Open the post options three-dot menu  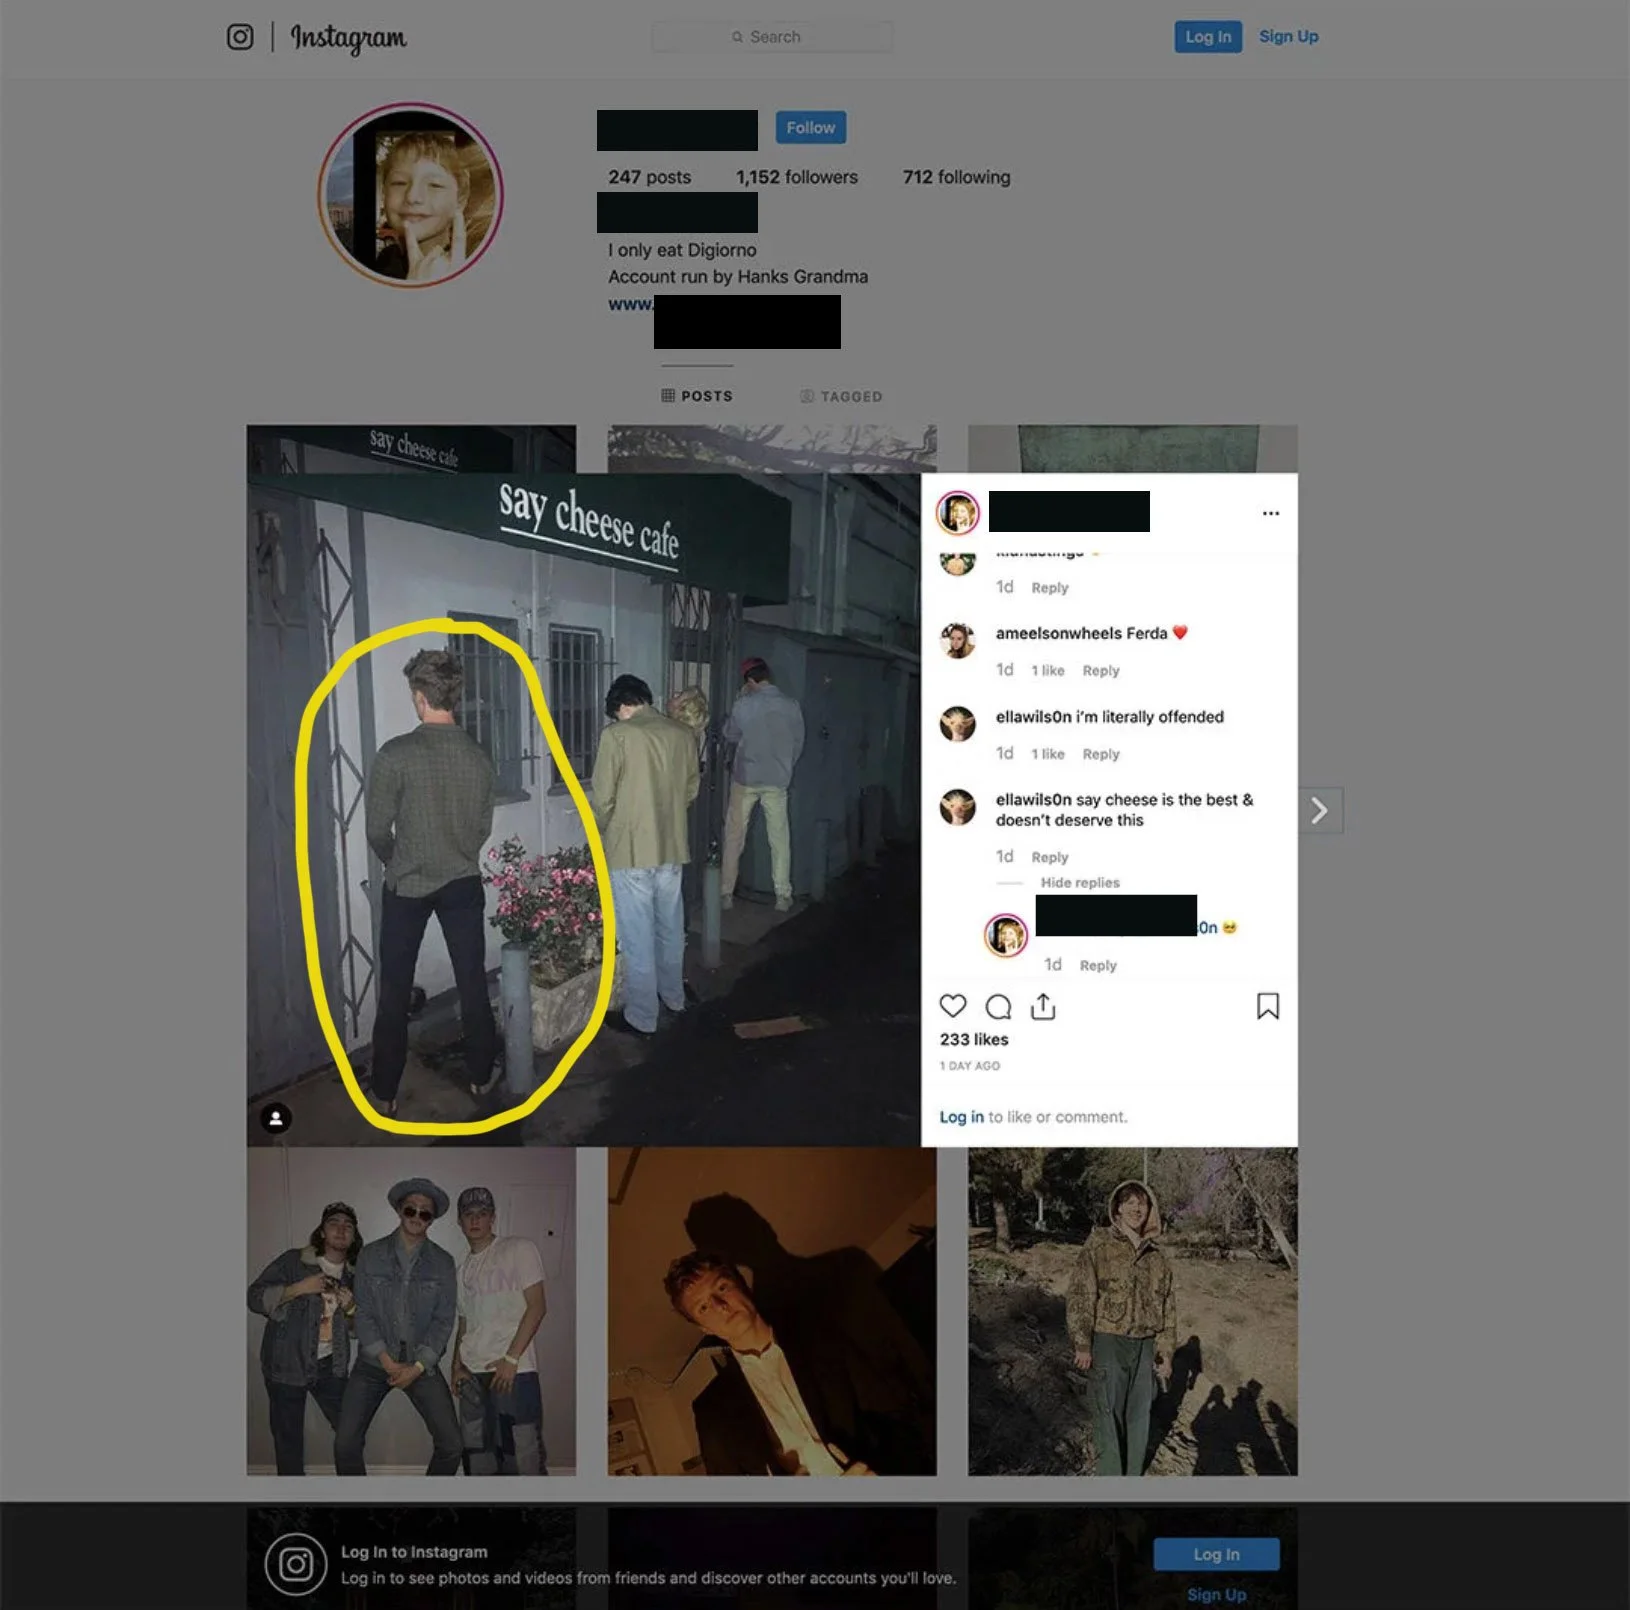pos(1271,513)
